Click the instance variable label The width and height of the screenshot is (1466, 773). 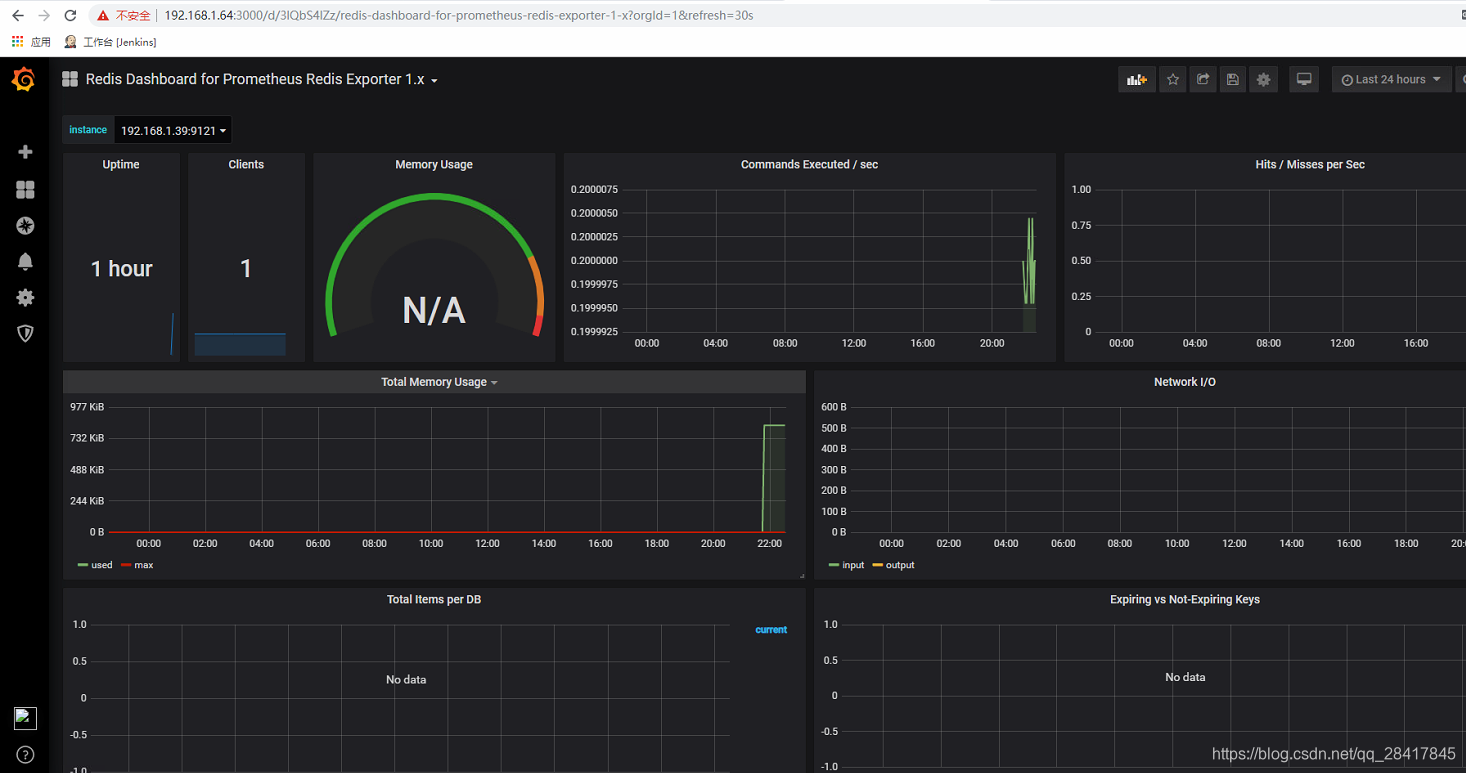tap(88, 130)
